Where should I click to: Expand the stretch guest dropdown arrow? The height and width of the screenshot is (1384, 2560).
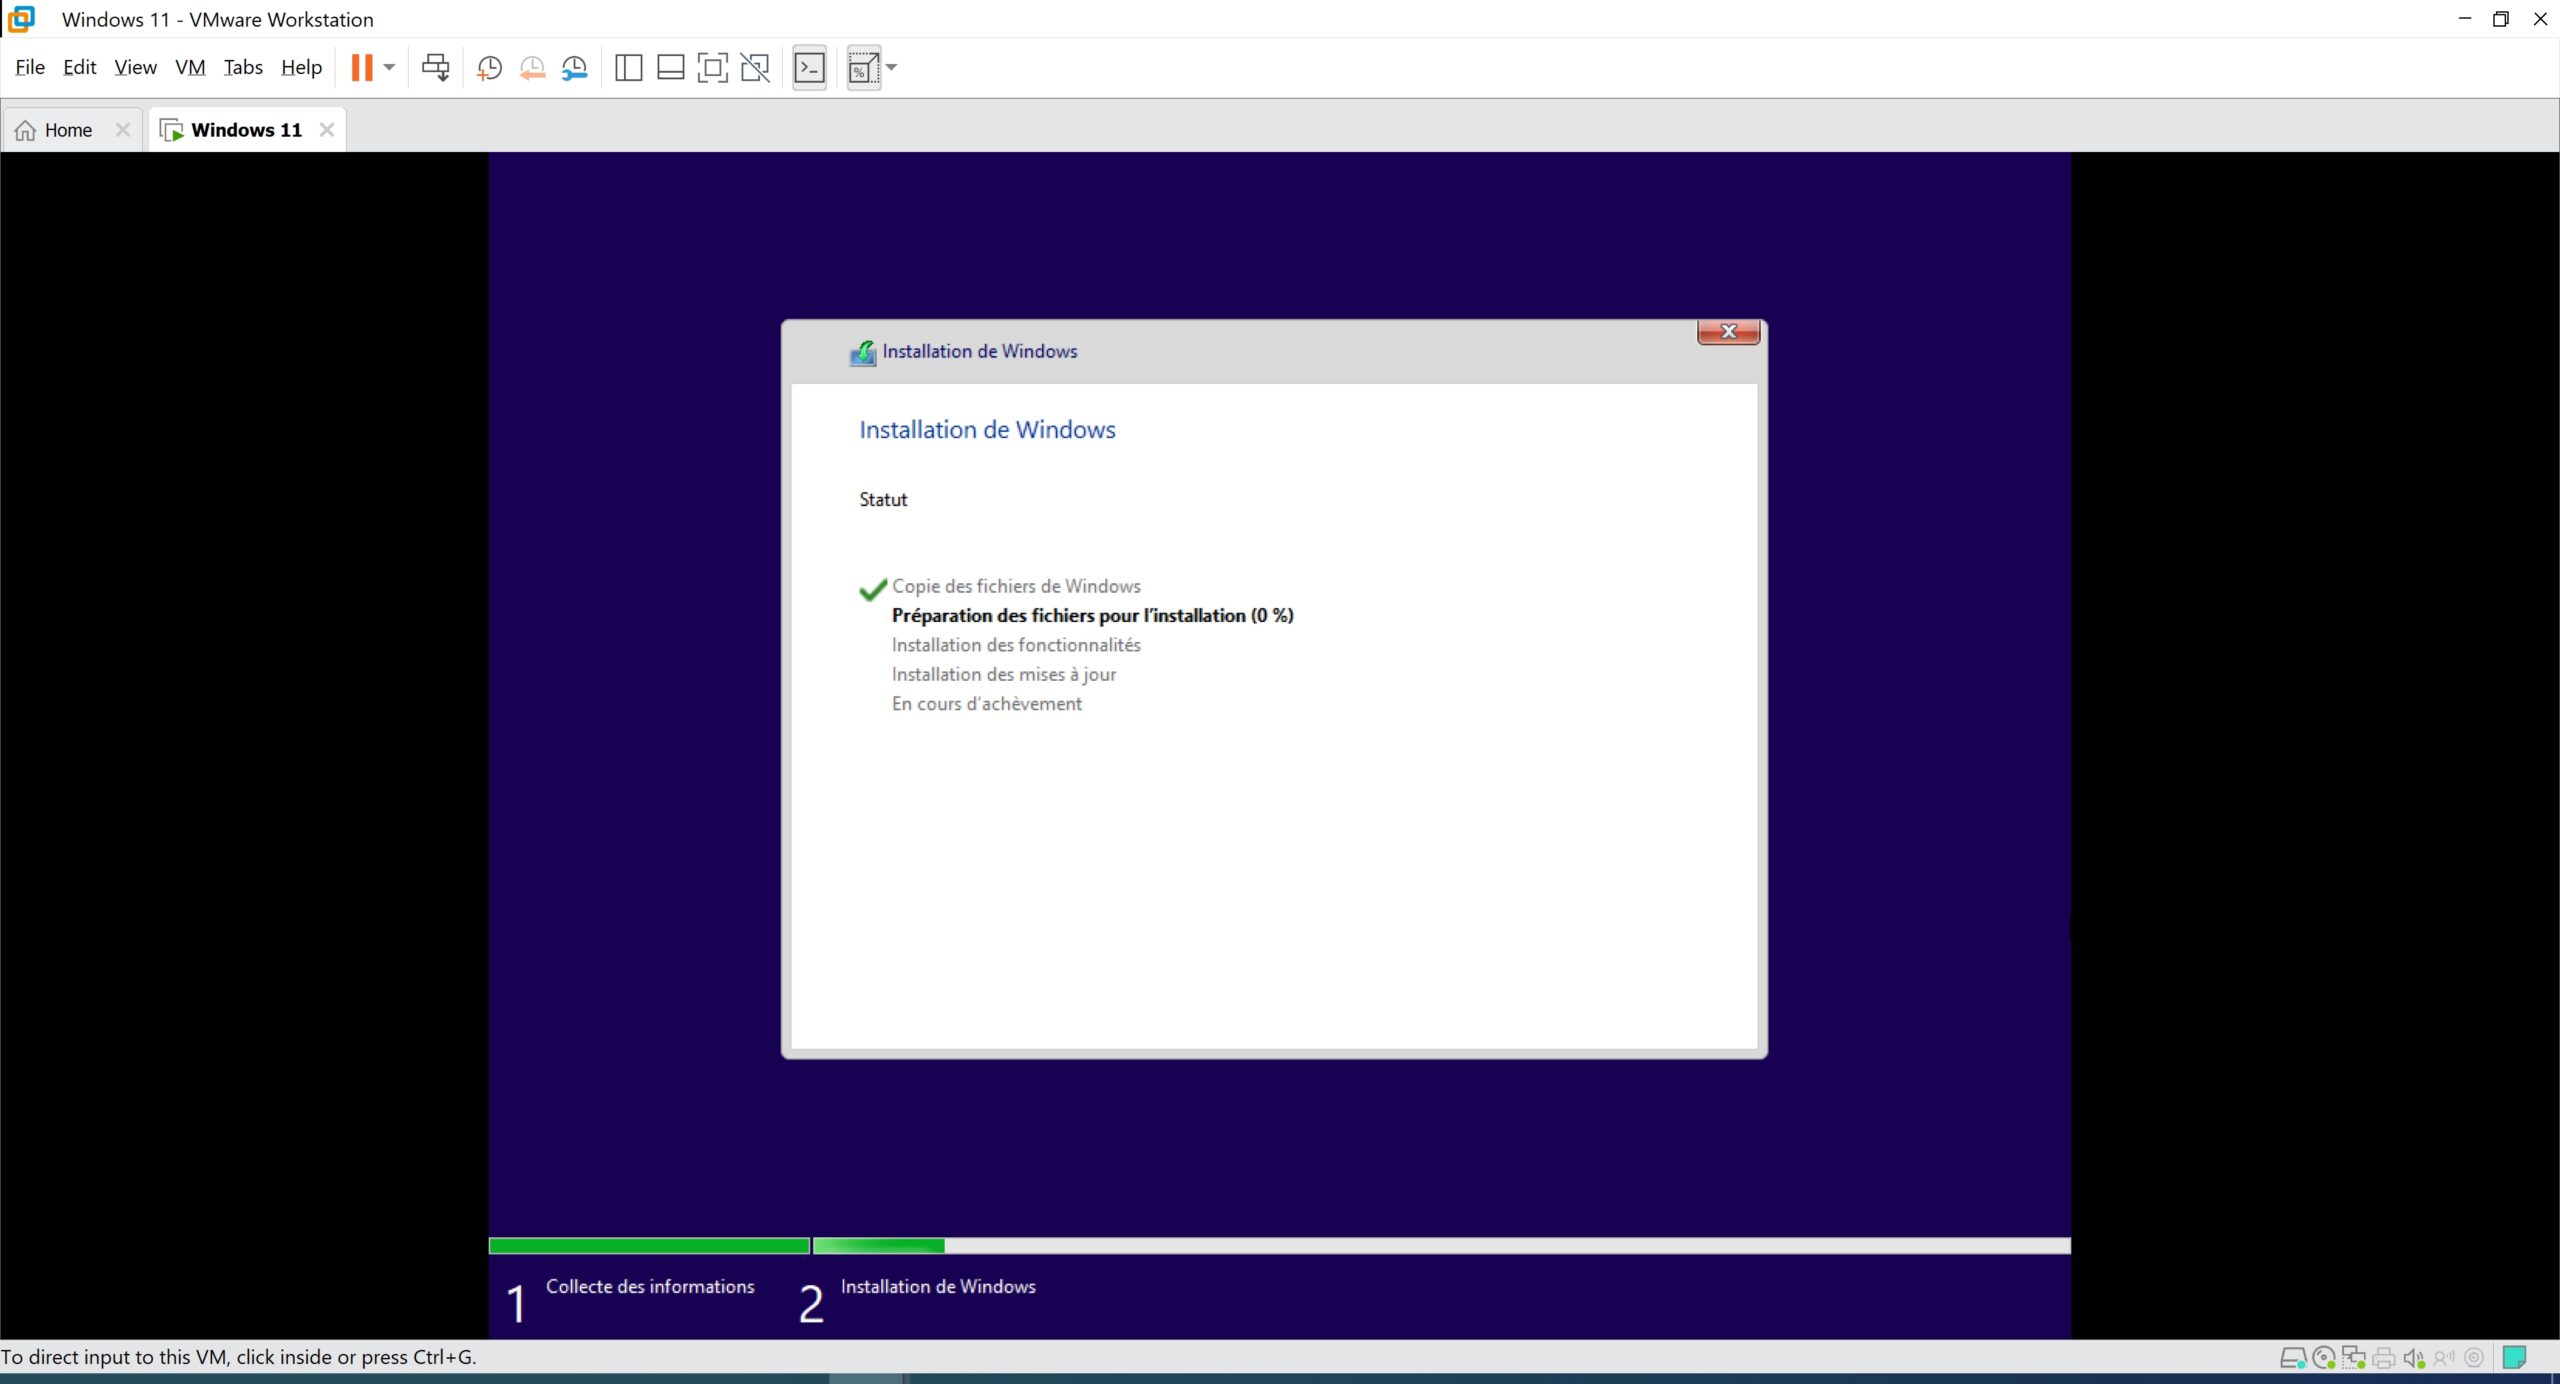[892, 68]
